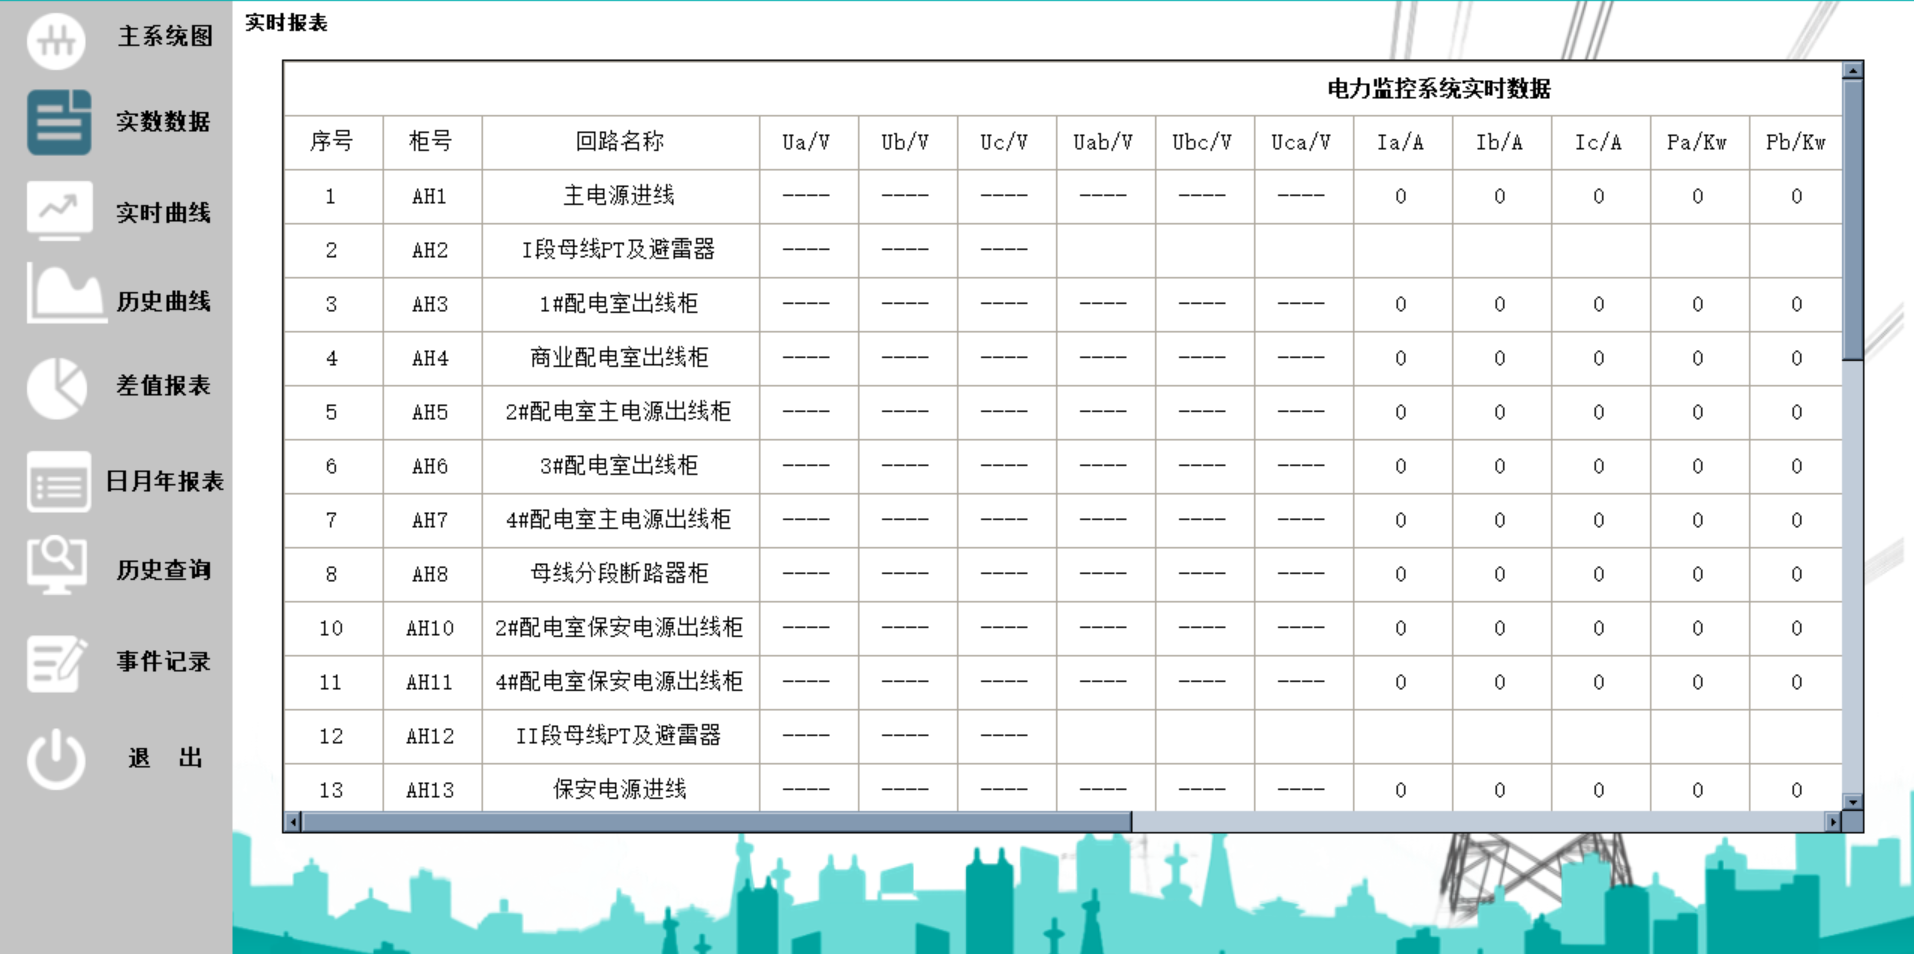The height and width of the screenshot is (954, 1914).
Task: Open the 差值报表 pie chart icon
Action: pyautogui.click(x=57, y=389)
